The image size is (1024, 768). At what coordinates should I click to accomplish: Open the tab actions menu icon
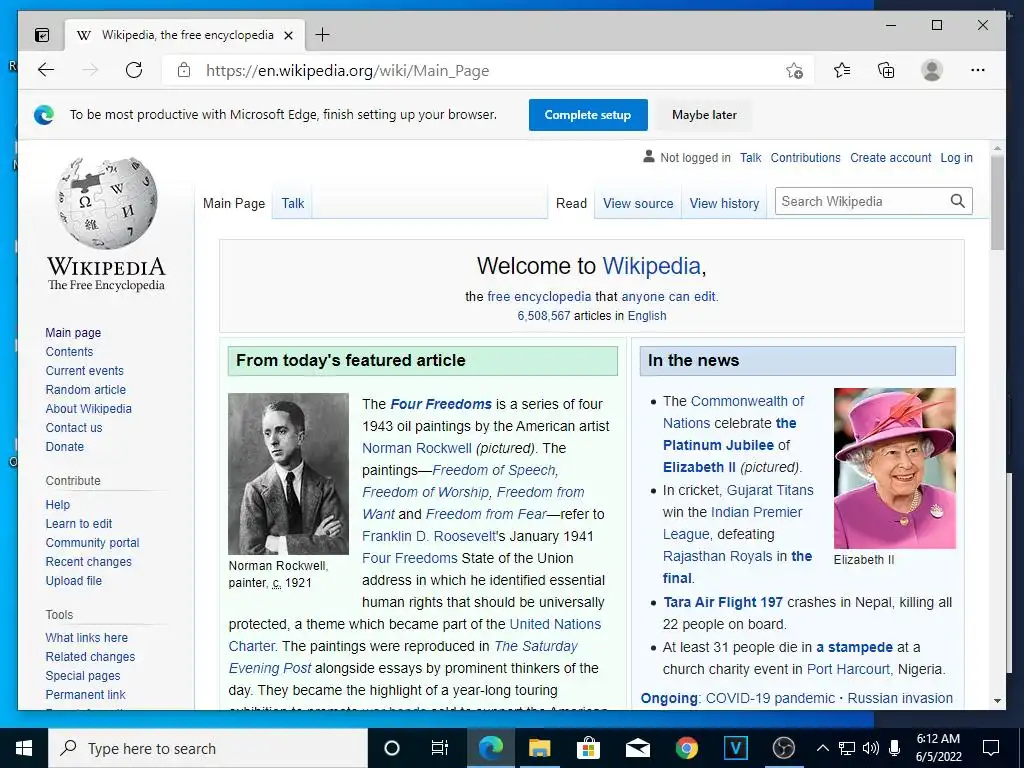click(42, 35)
